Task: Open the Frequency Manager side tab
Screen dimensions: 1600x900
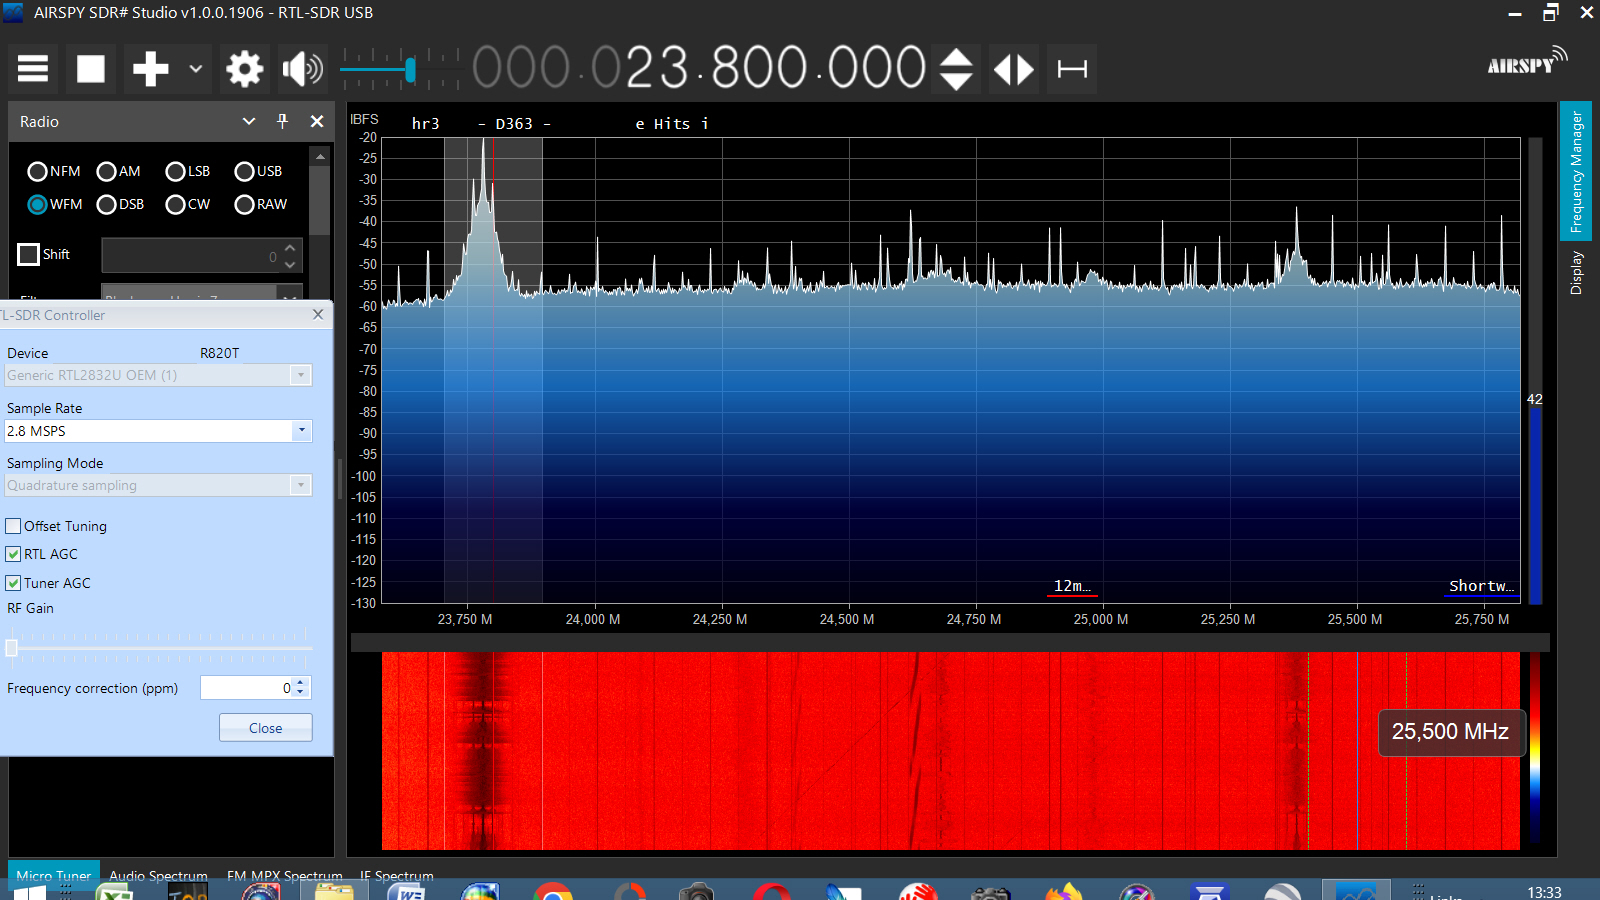Action: pos(1576,171)
